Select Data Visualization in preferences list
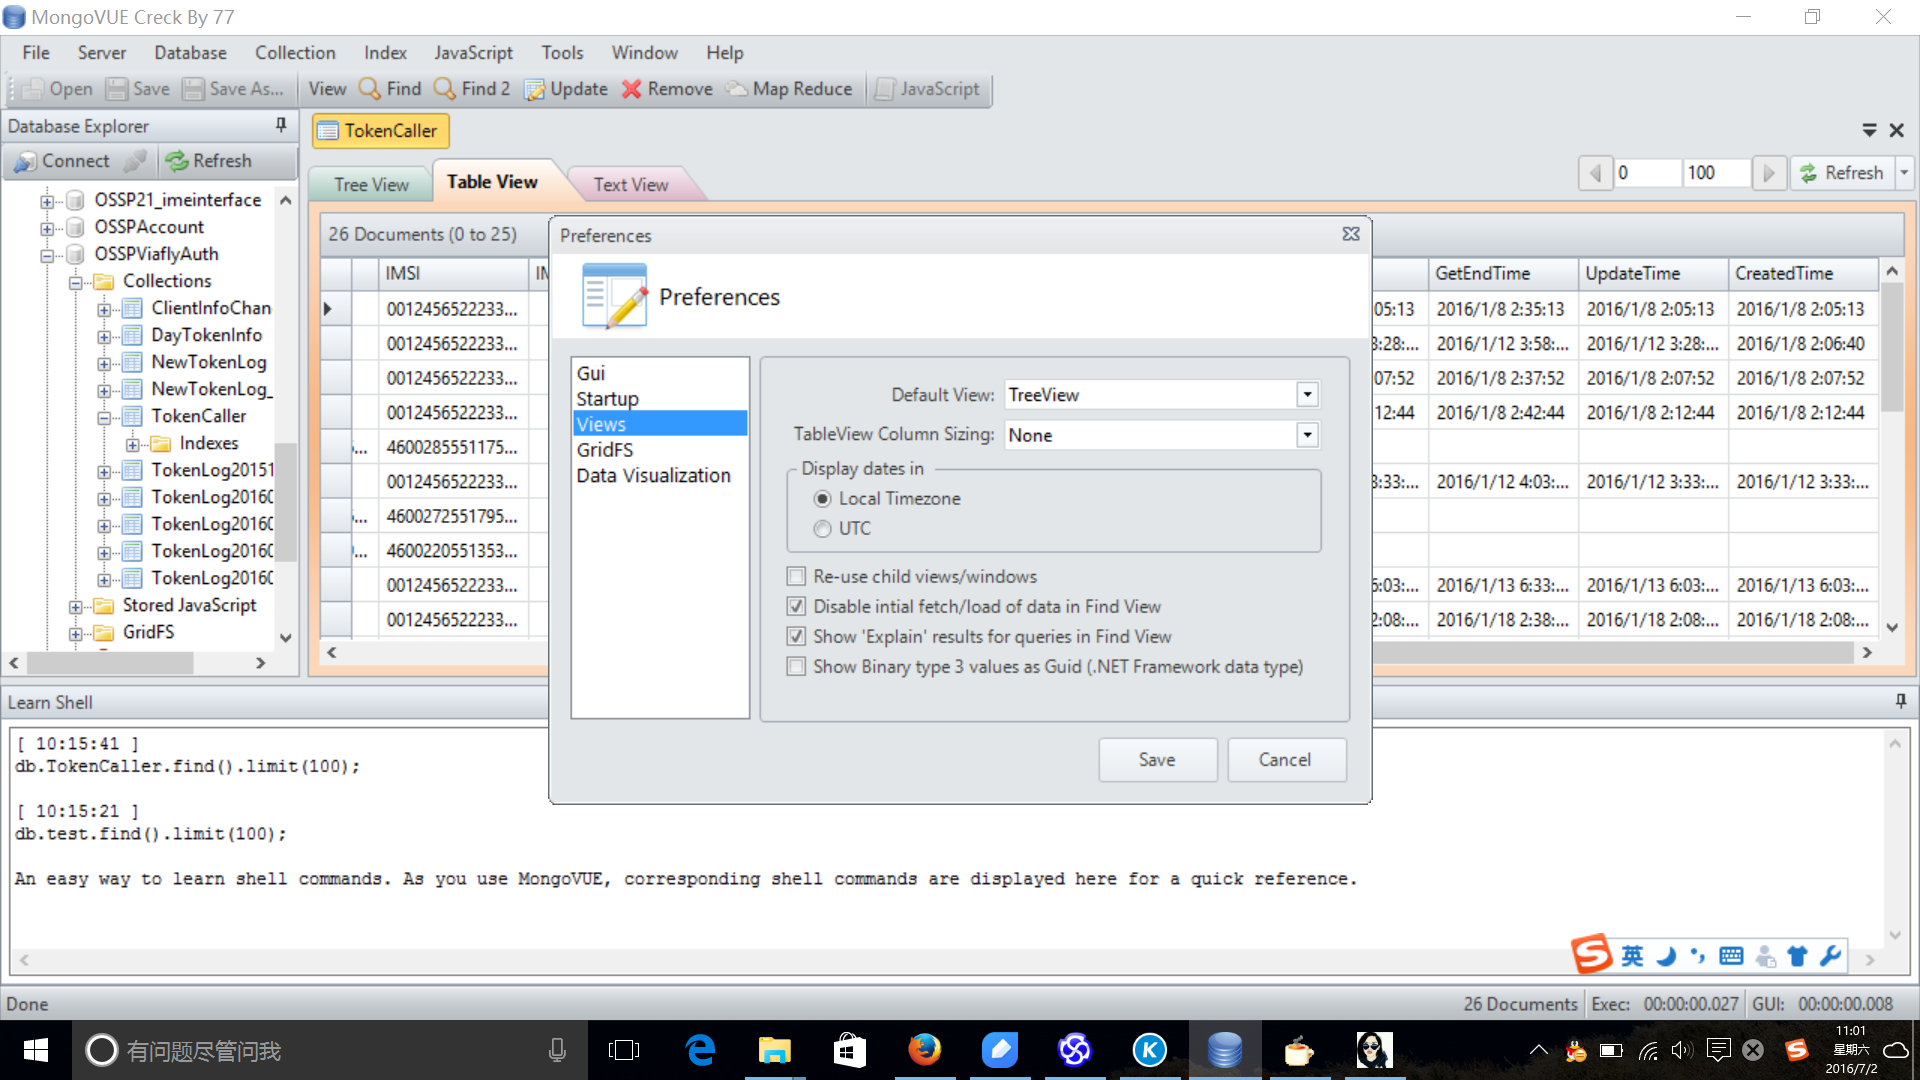Screen dimensions: 1920x1080 pos(653,476)
